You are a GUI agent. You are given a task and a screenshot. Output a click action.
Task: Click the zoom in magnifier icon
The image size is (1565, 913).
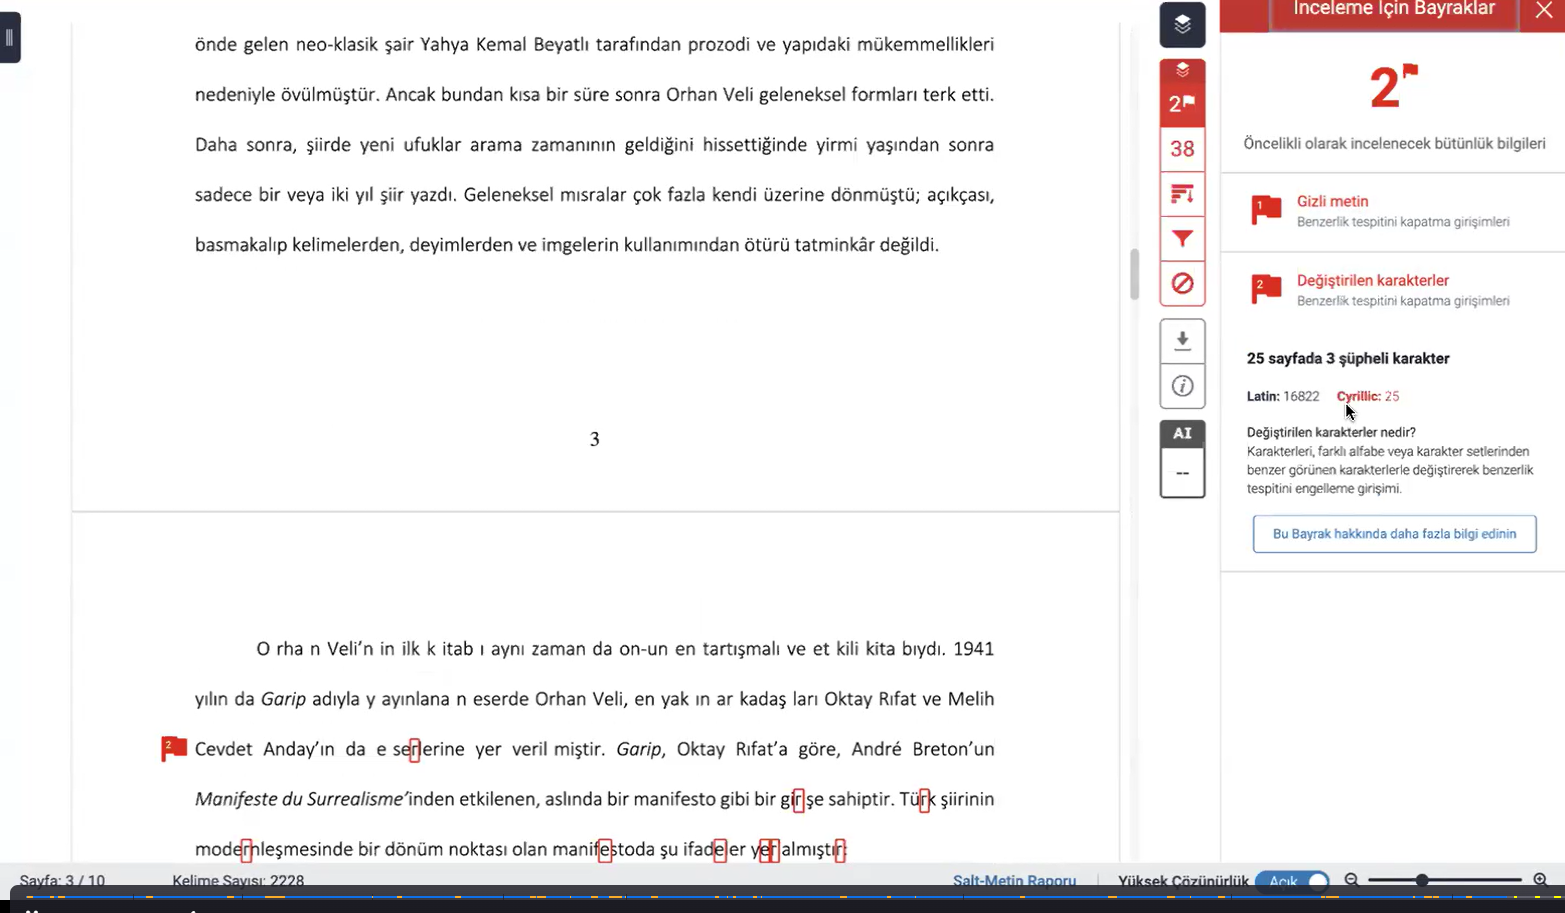pyautogui.click(x=1540, y=880)
